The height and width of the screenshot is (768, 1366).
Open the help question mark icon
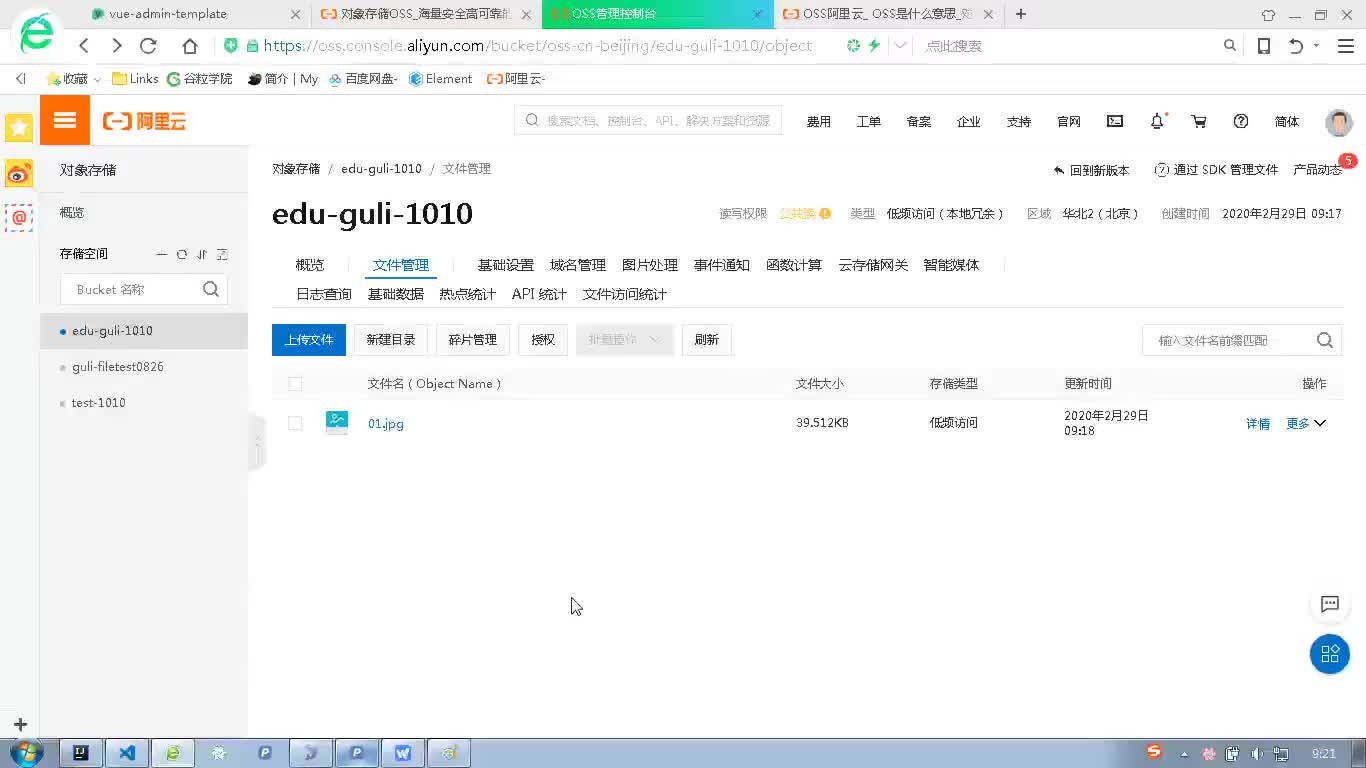coord(1241,121)
